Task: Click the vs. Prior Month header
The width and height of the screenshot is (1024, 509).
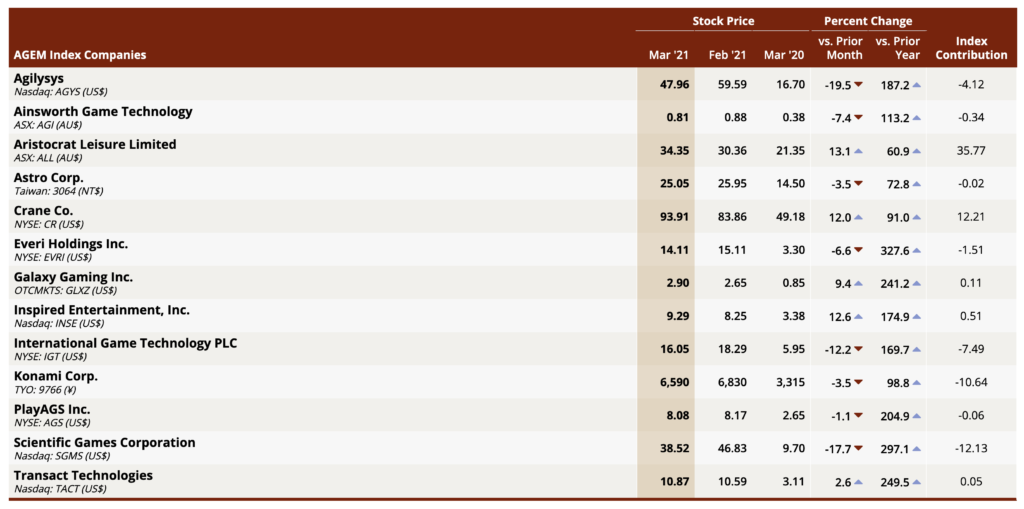Action: click(840, 48)
